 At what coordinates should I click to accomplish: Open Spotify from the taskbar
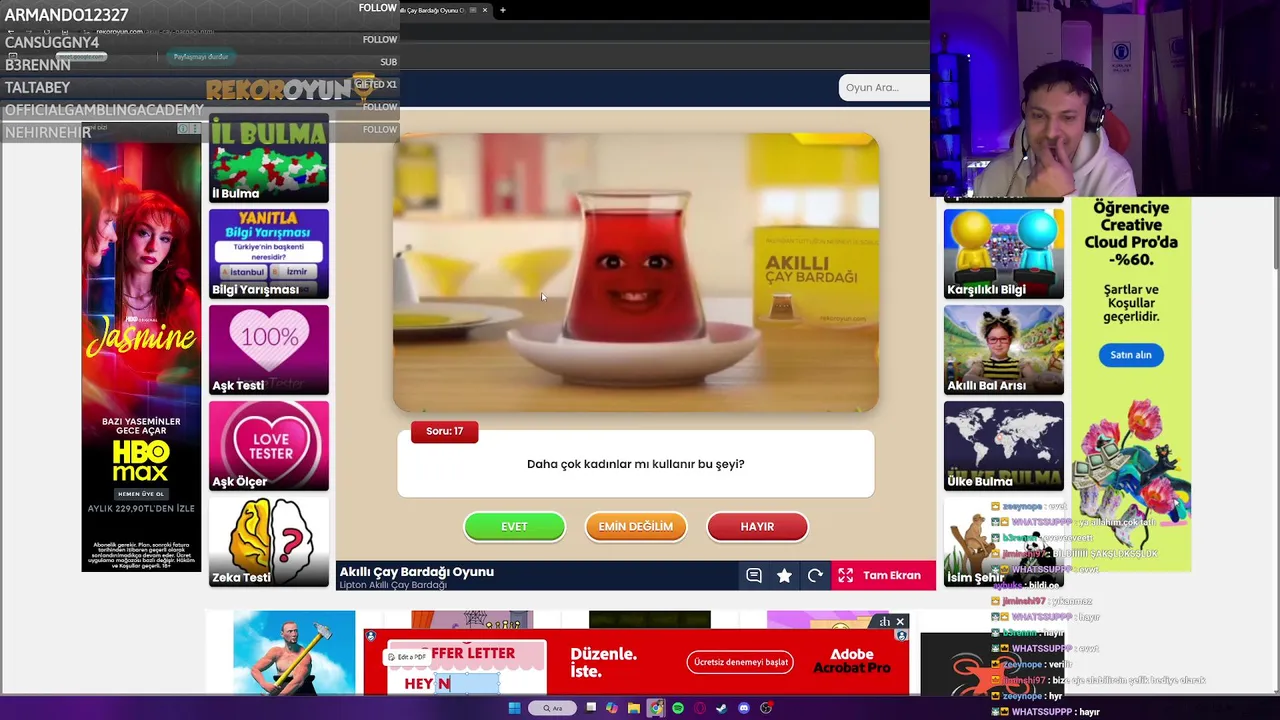coord(678,708)
